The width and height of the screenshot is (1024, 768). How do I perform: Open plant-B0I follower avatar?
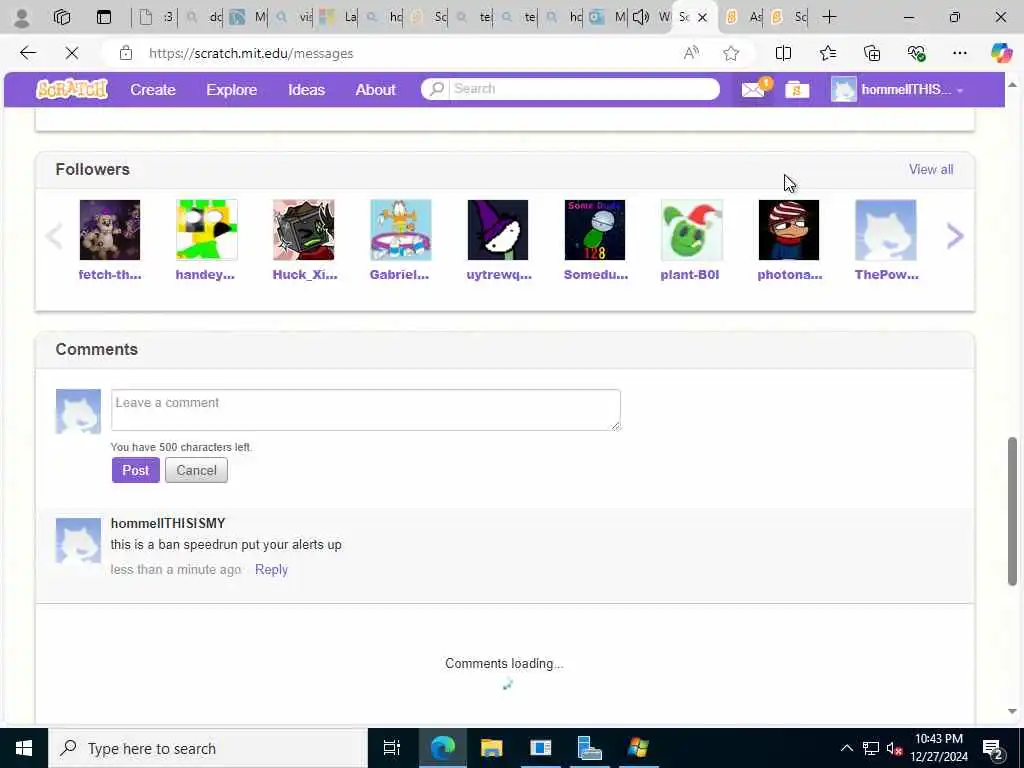point(692,230)
